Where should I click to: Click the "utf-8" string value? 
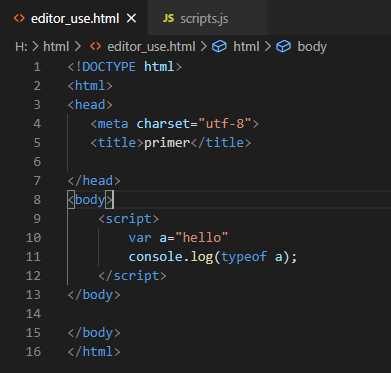tap(225, 124)
